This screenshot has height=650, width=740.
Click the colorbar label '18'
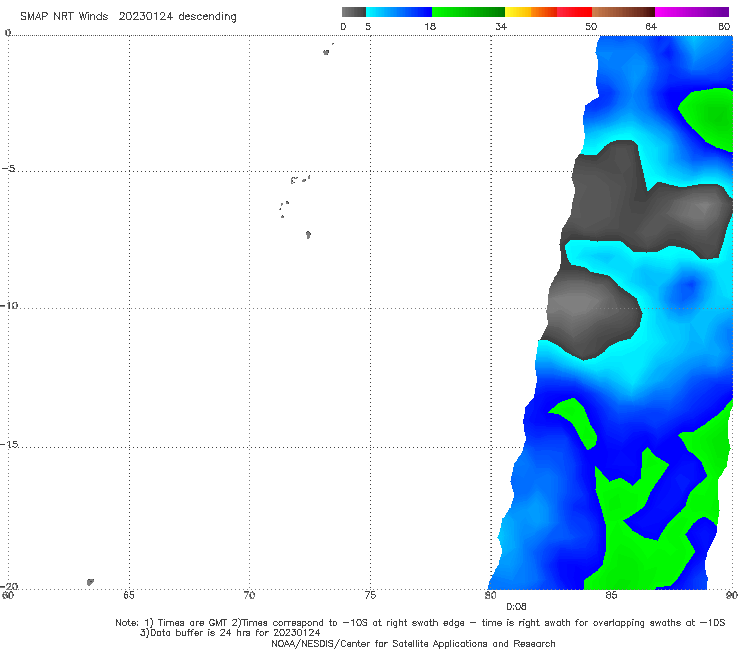pyautogui.click(x=430, y=27)
